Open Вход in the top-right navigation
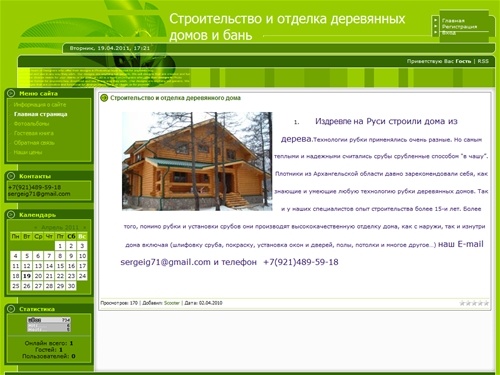Image resolution: width=500 pixels, height=375 pixels. (449, 33)
